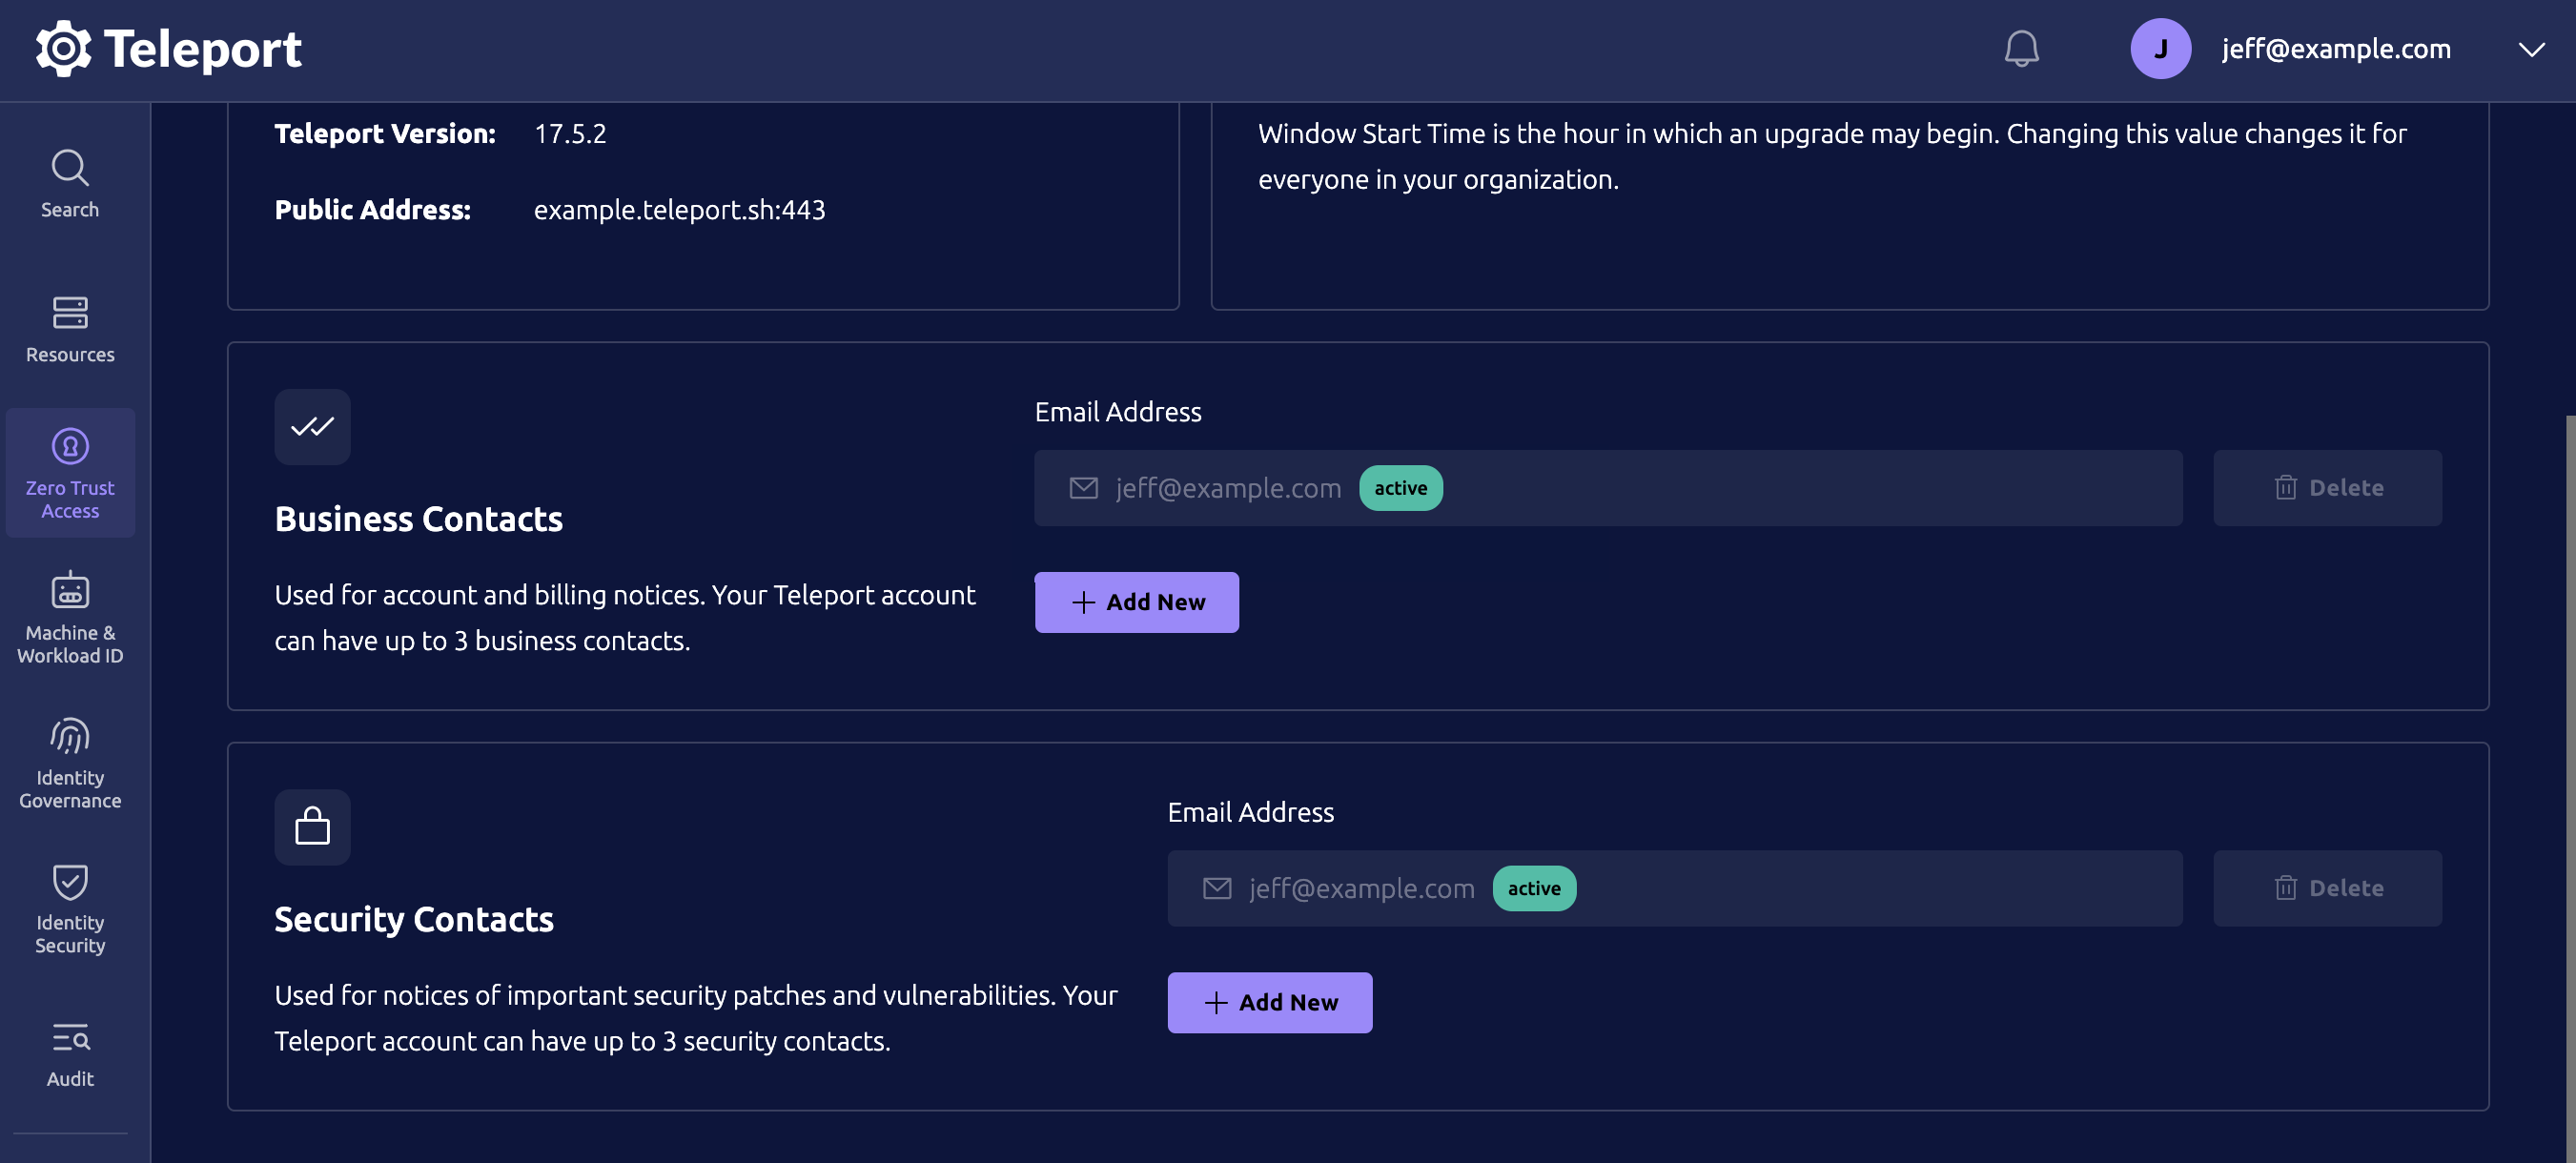Click the envelope icon in security email field

pyautogui.click(x=1217, y=888)
